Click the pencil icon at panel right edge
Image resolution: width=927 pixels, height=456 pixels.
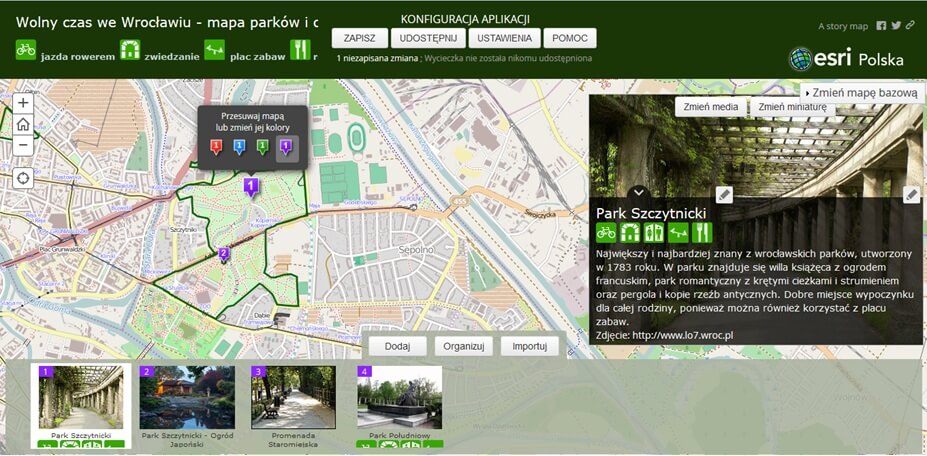(912, 195)
